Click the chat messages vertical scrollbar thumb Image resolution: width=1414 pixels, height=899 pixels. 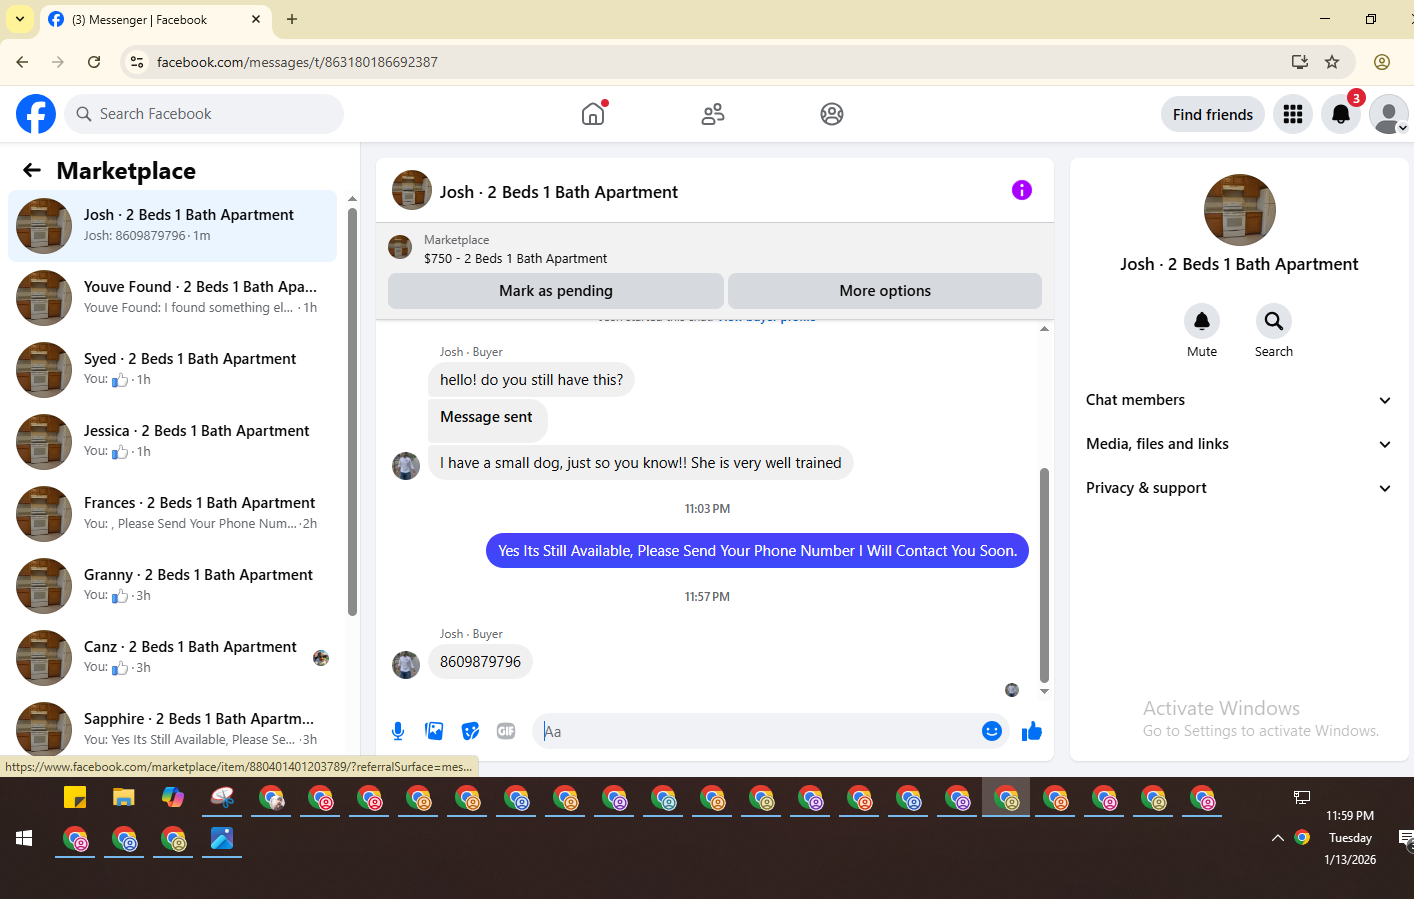(1044, 575)
